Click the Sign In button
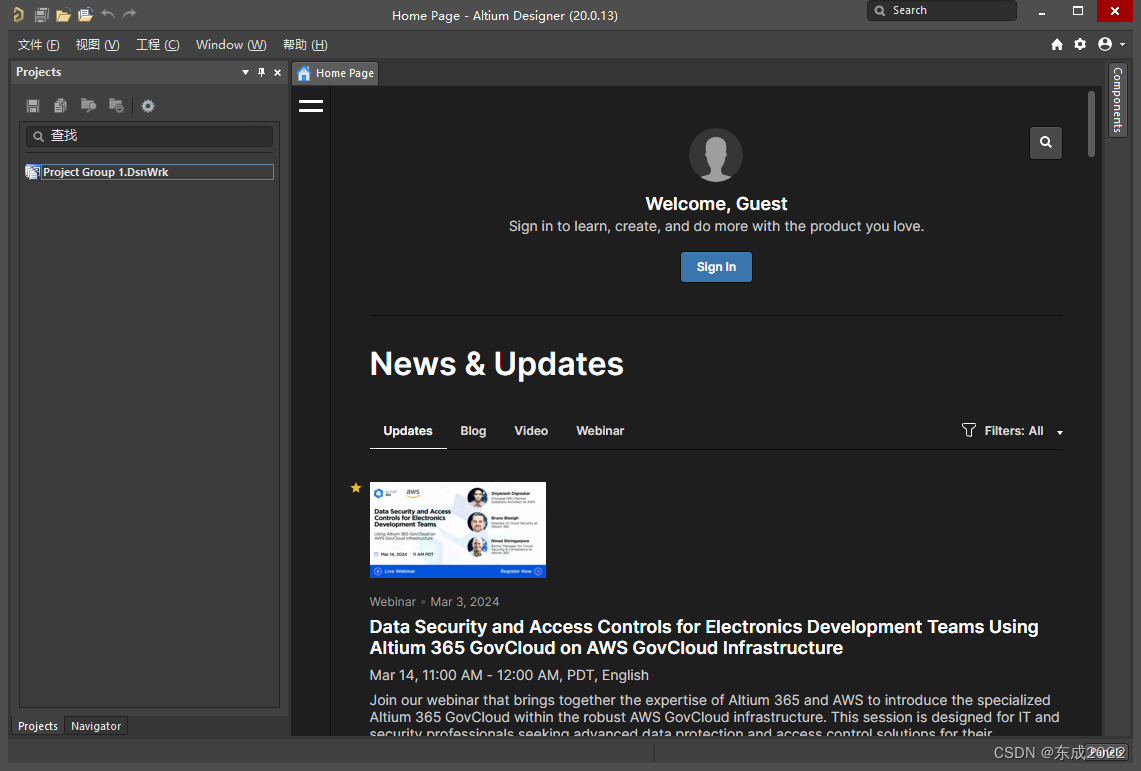This screenshot has height=771, width=1141. coord(716,267)
